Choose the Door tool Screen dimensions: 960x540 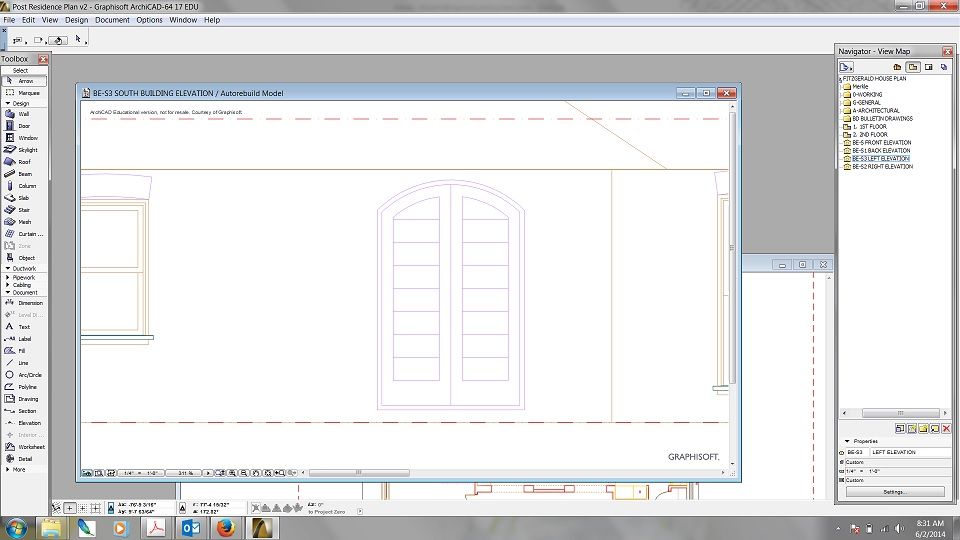[x=24, y=126]
